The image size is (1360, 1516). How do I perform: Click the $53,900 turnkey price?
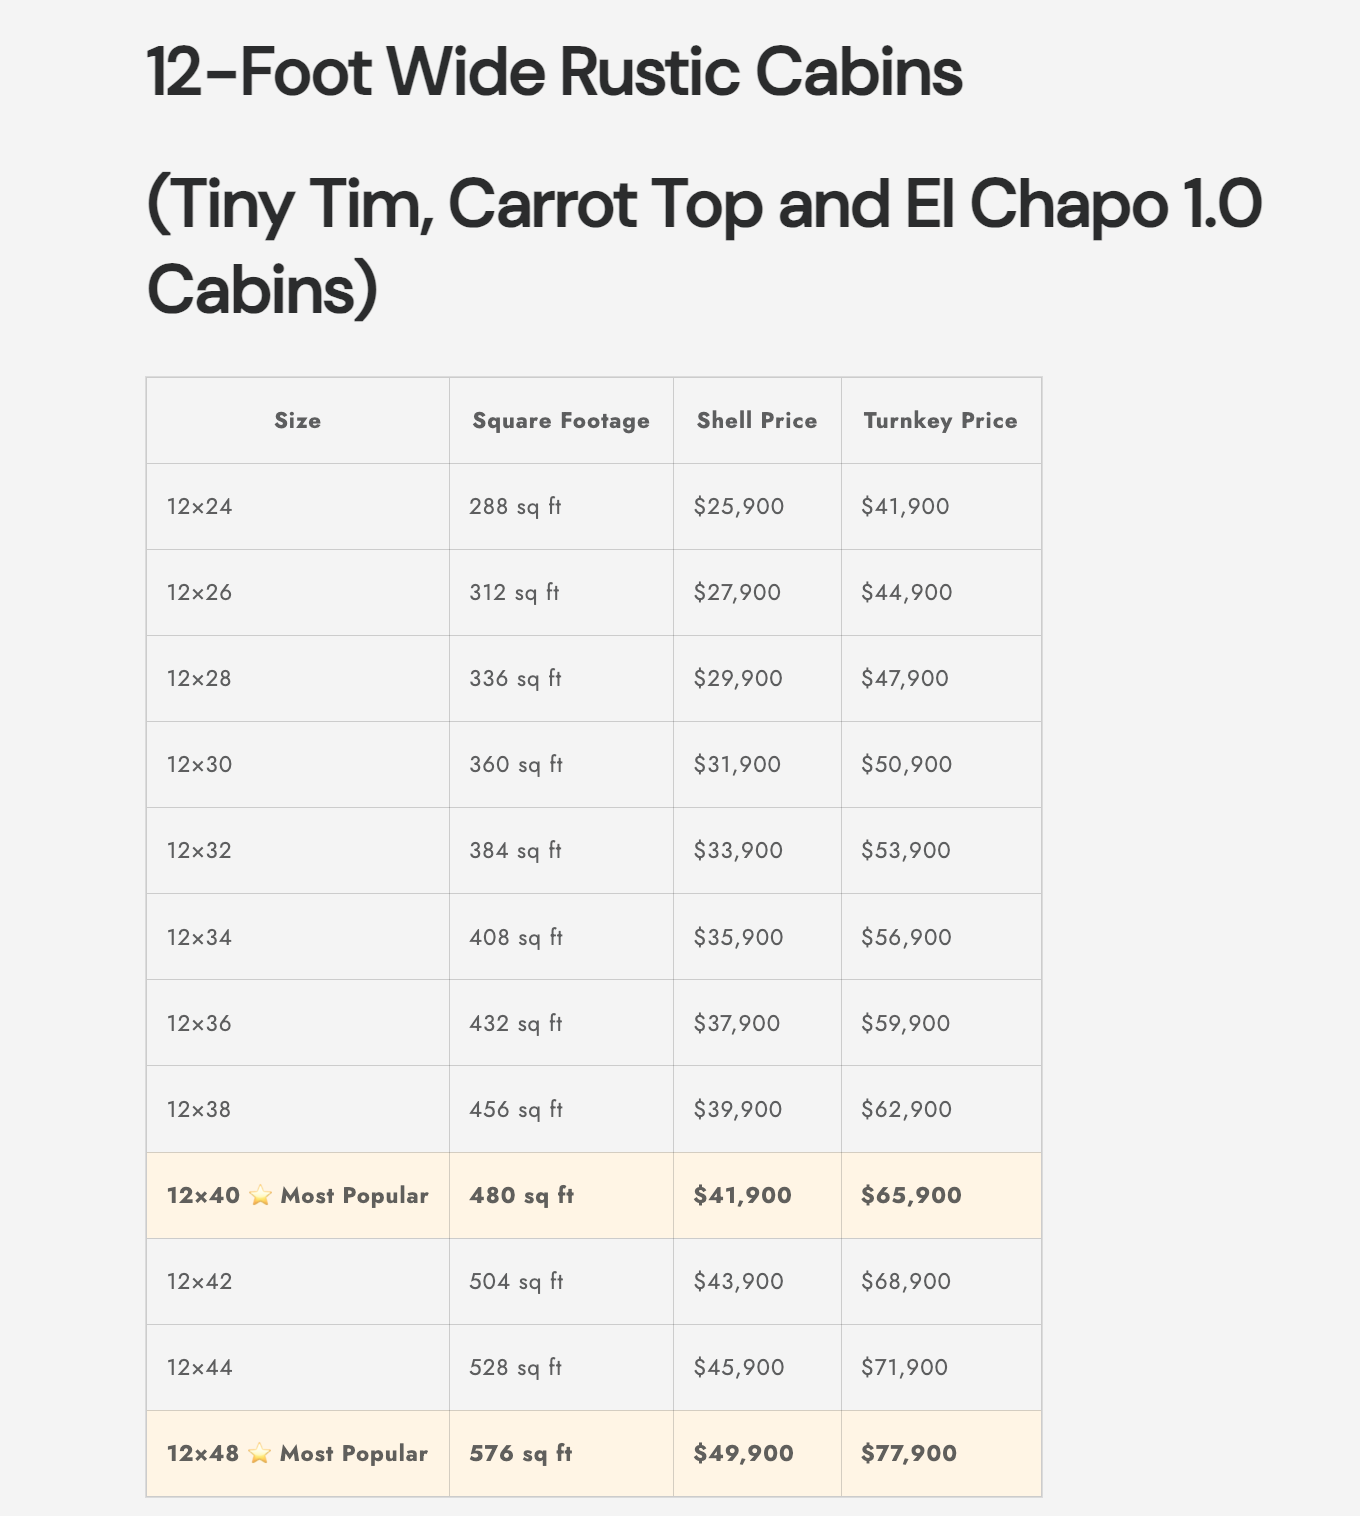[x=906, y=851]
